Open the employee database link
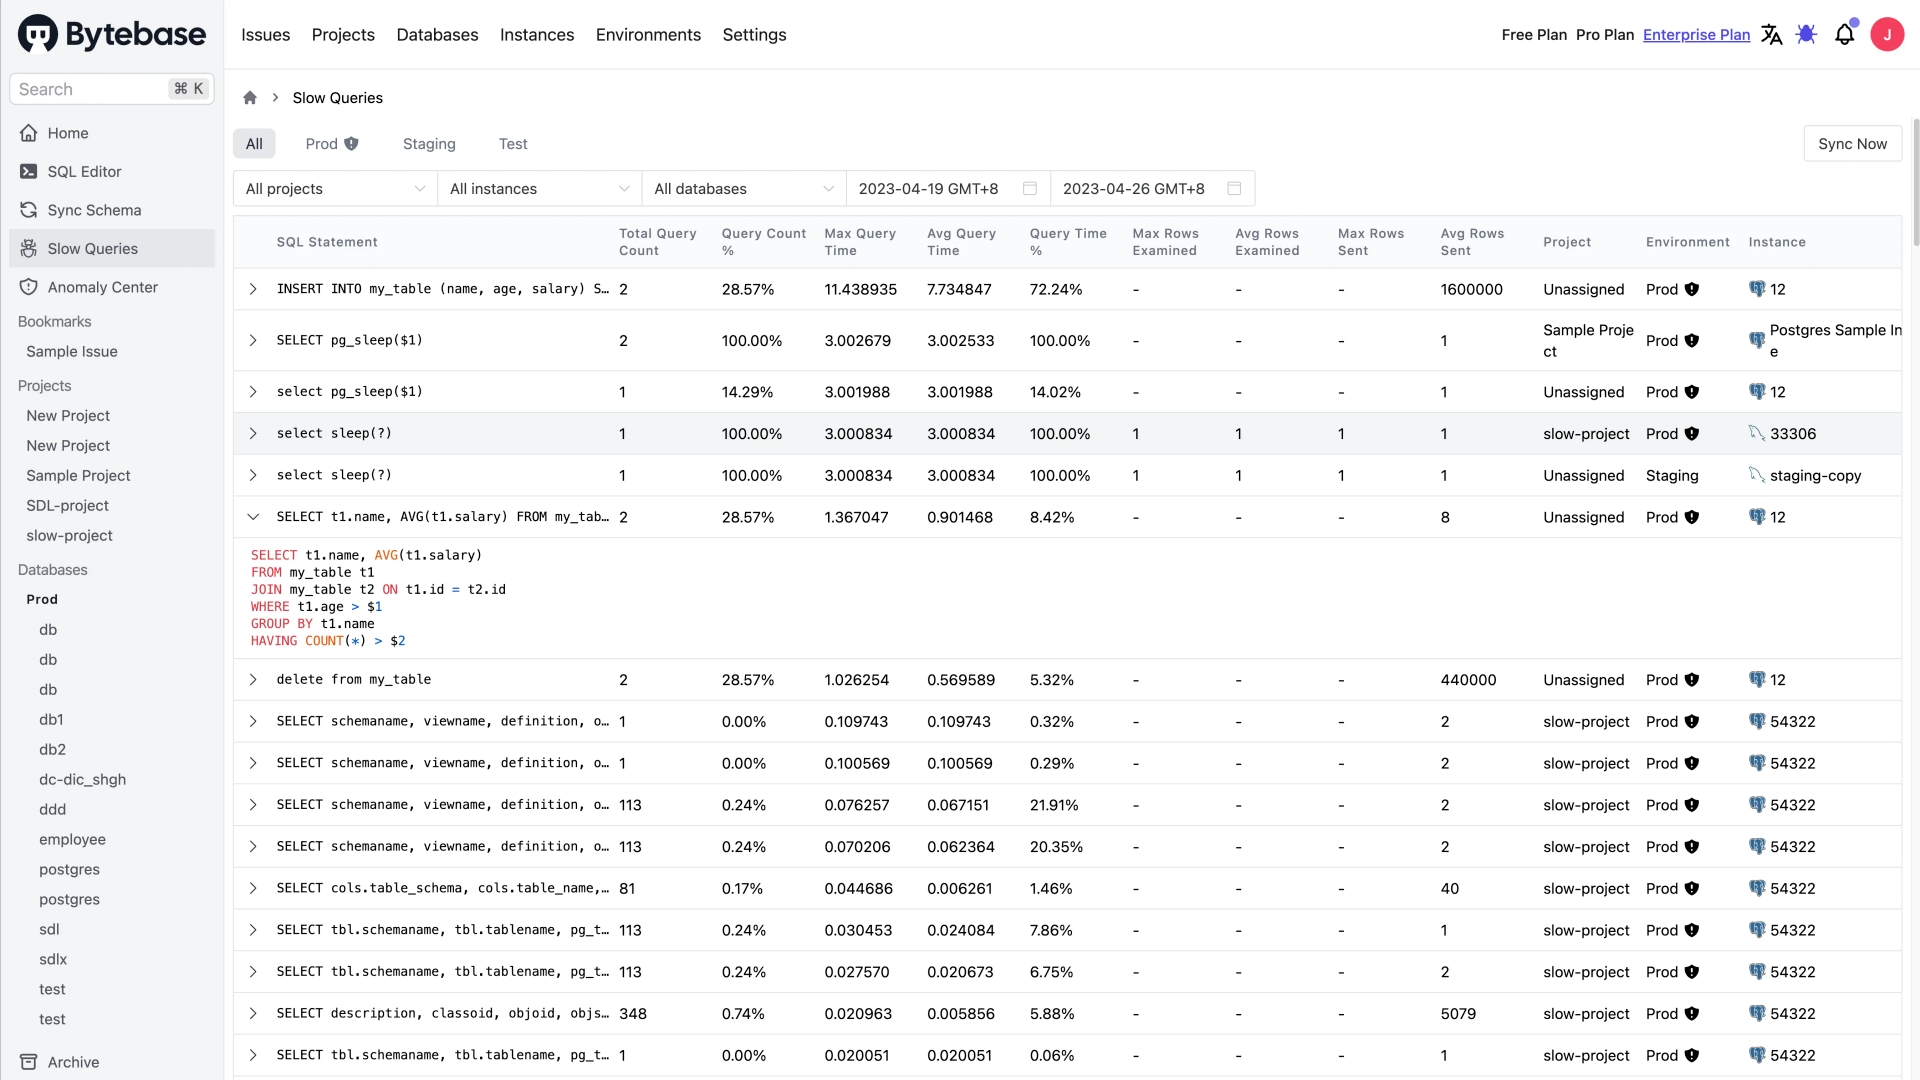Screen dimensions: 1920x1080 [72, 840]
